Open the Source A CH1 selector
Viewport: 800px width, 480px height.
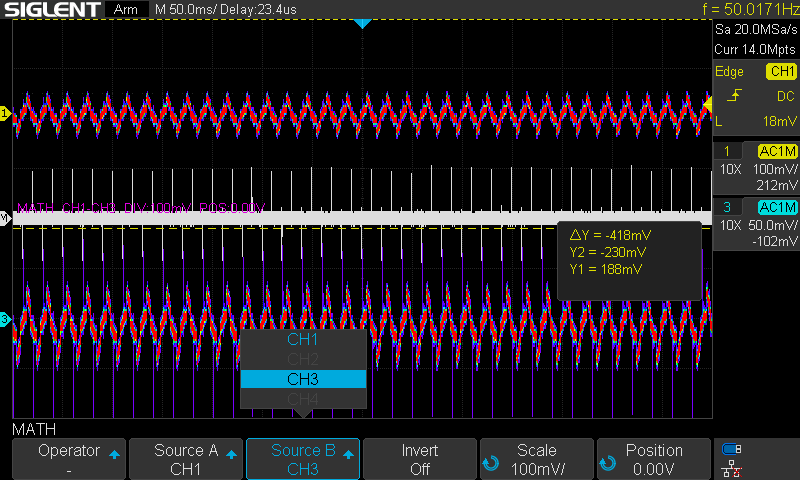click(x=186, y=459)
